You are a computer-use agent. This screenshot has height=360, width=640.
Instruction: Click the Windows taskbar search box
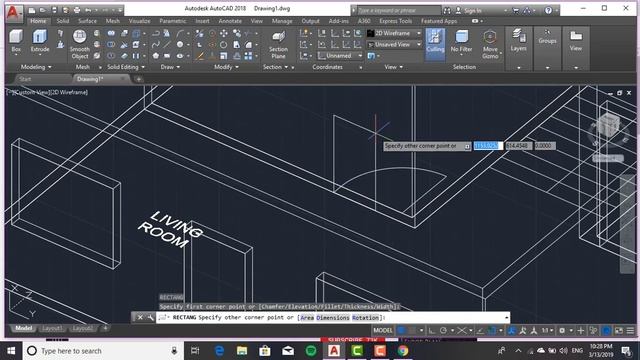(x=102, y=351)
